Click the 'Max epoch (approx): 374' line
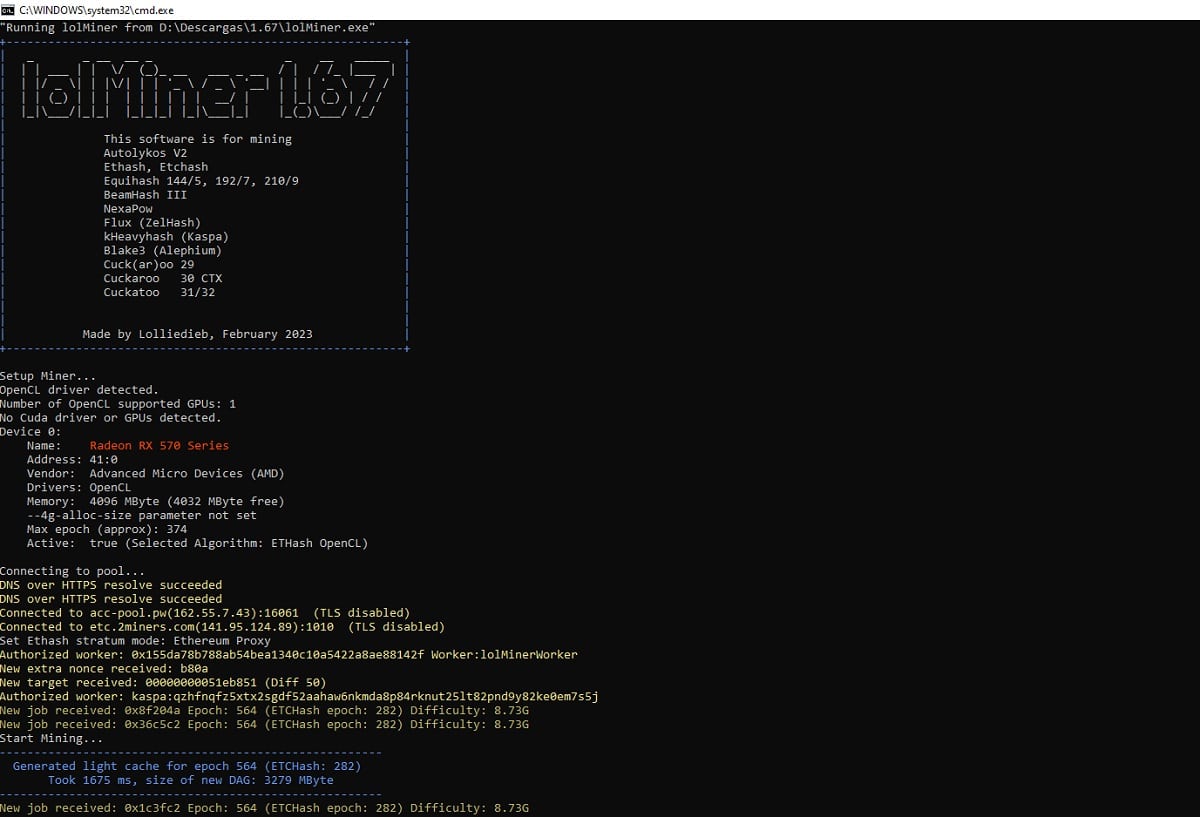The height and width of the screenshot is (817, 1200). 107,530
